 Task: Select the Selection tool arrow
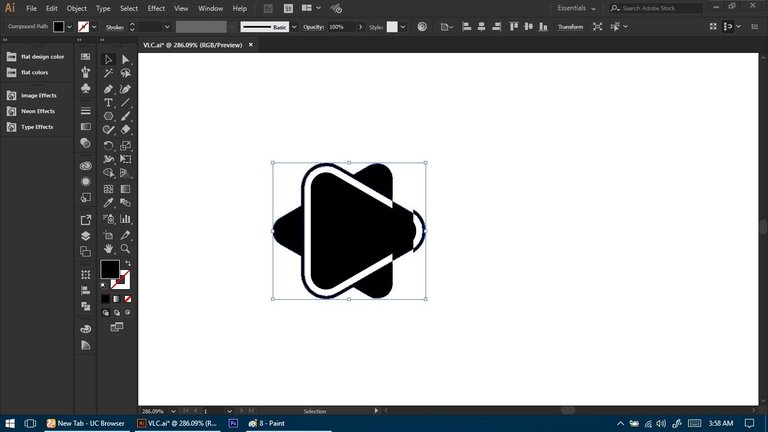click(x=108, y=59)
